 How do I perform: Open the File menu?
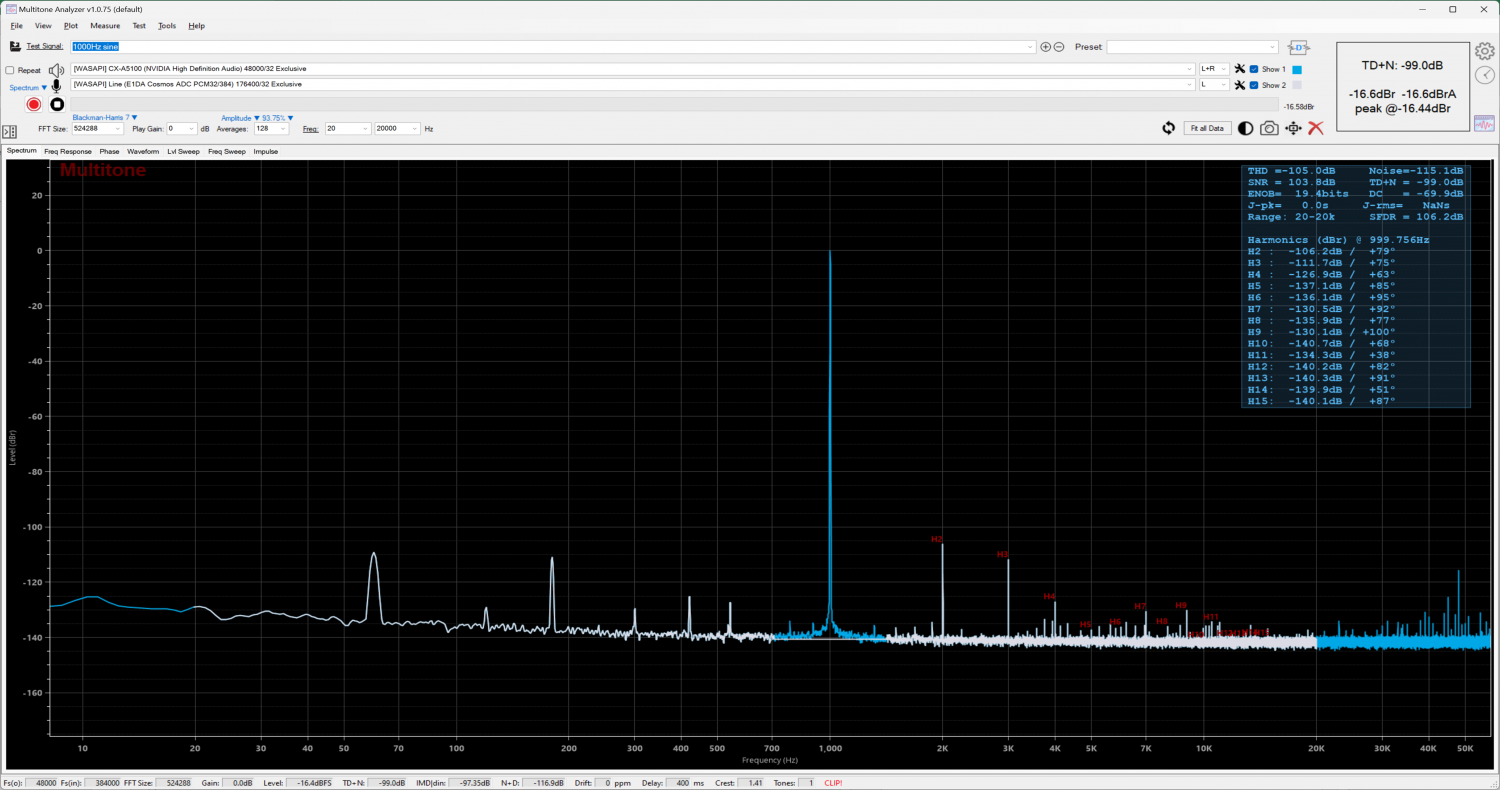click(16, 26)
